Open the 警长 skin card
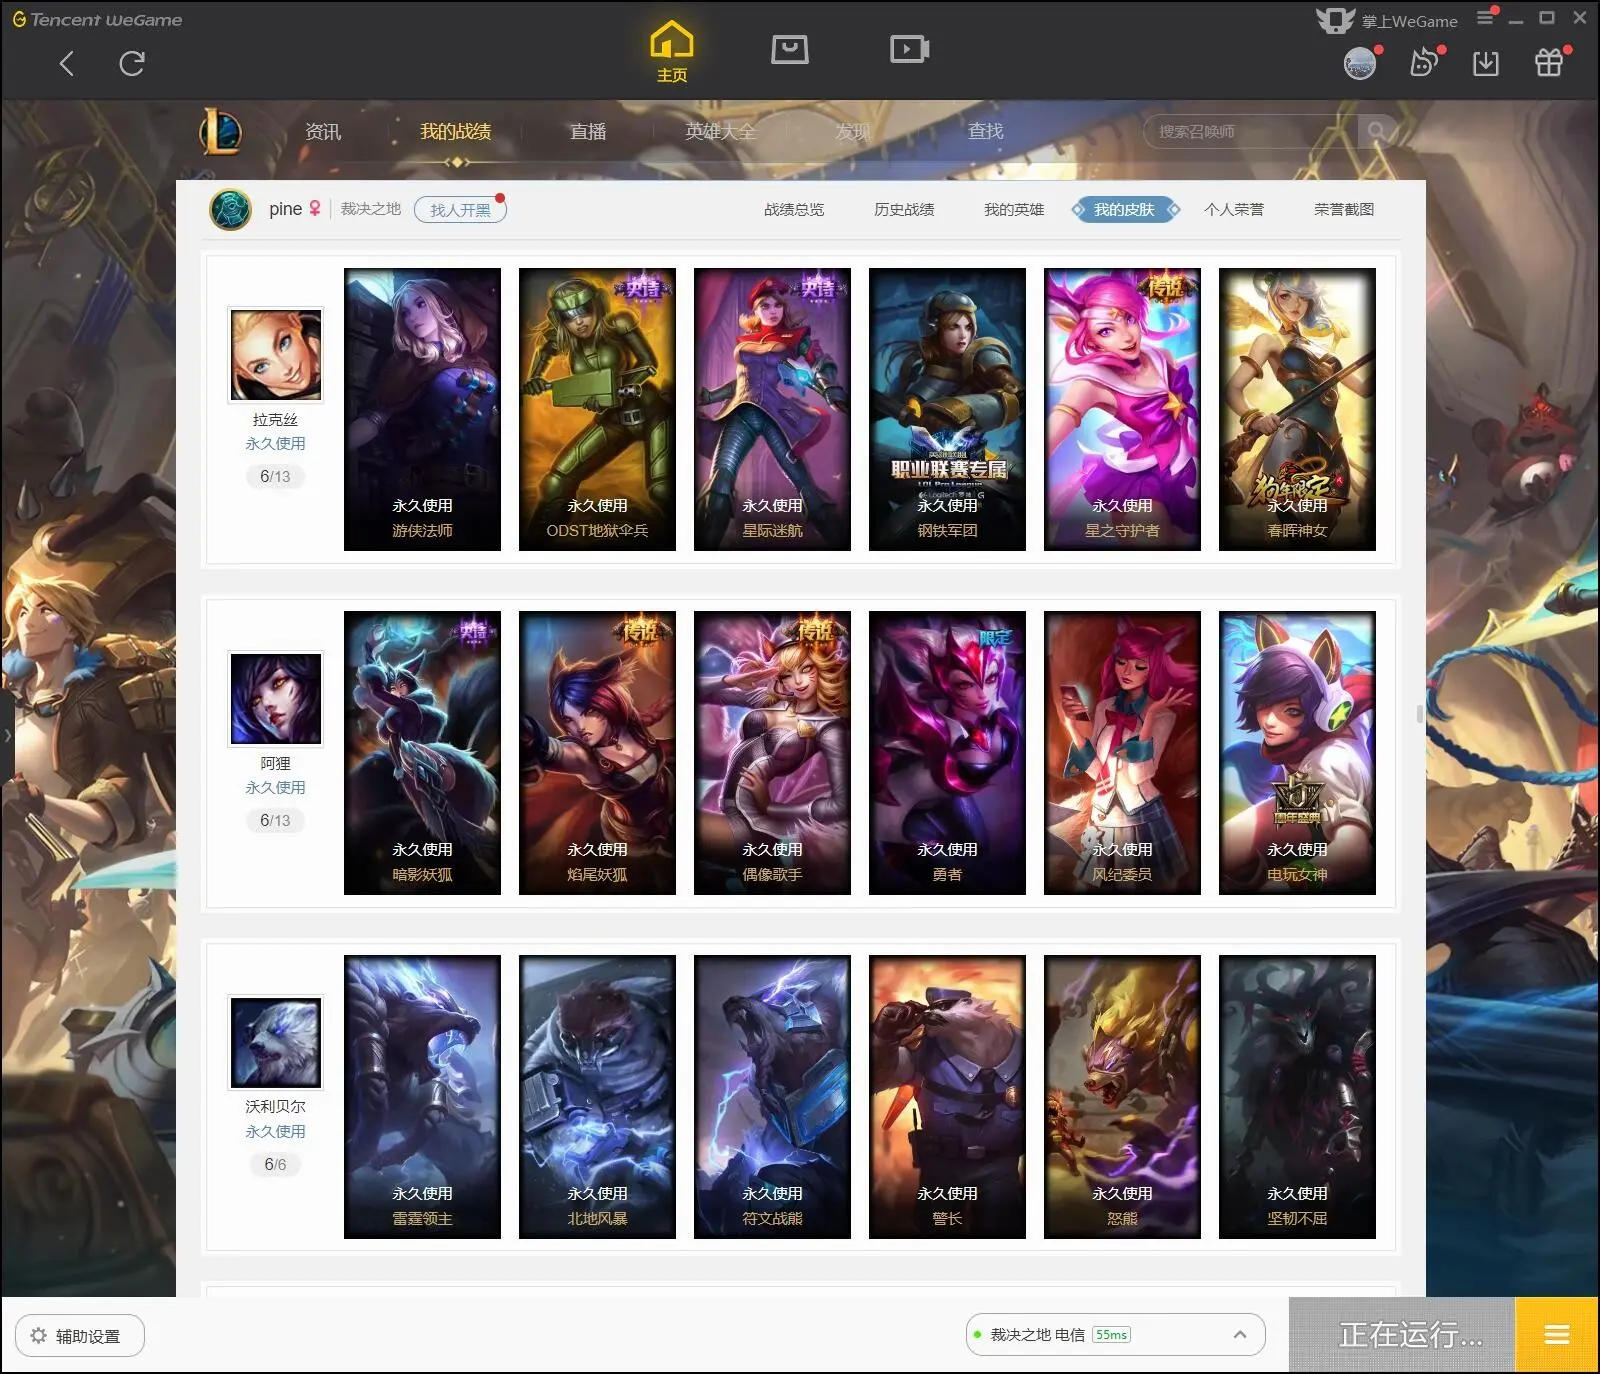This screenshot has width=1600, height=1374. coord(947,1097)
